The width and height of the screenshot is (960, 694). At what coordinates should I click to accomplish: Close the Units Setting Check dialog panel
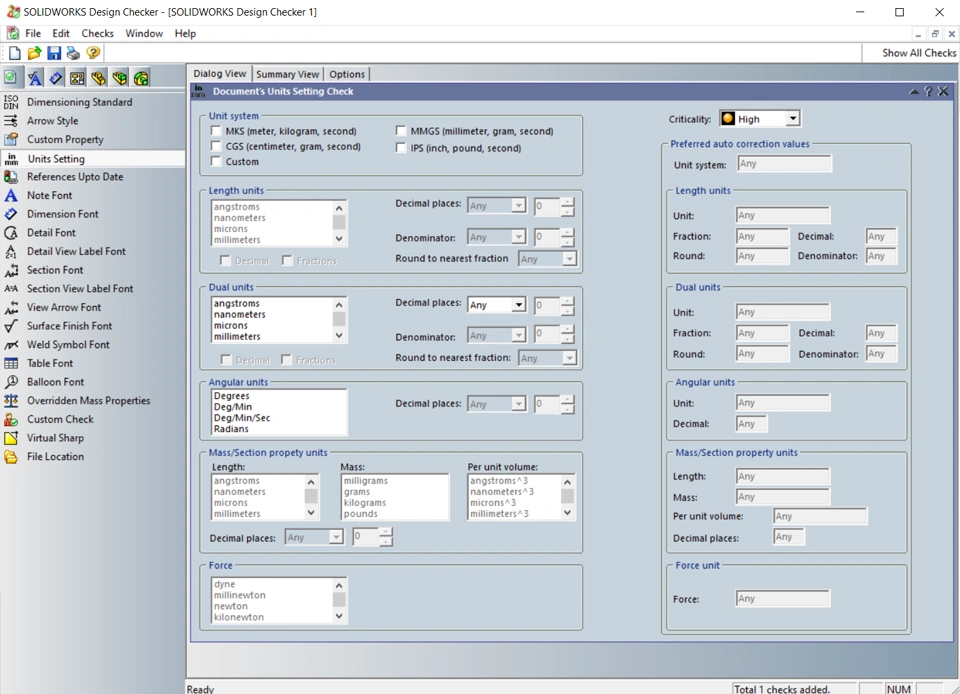[943, 92]
